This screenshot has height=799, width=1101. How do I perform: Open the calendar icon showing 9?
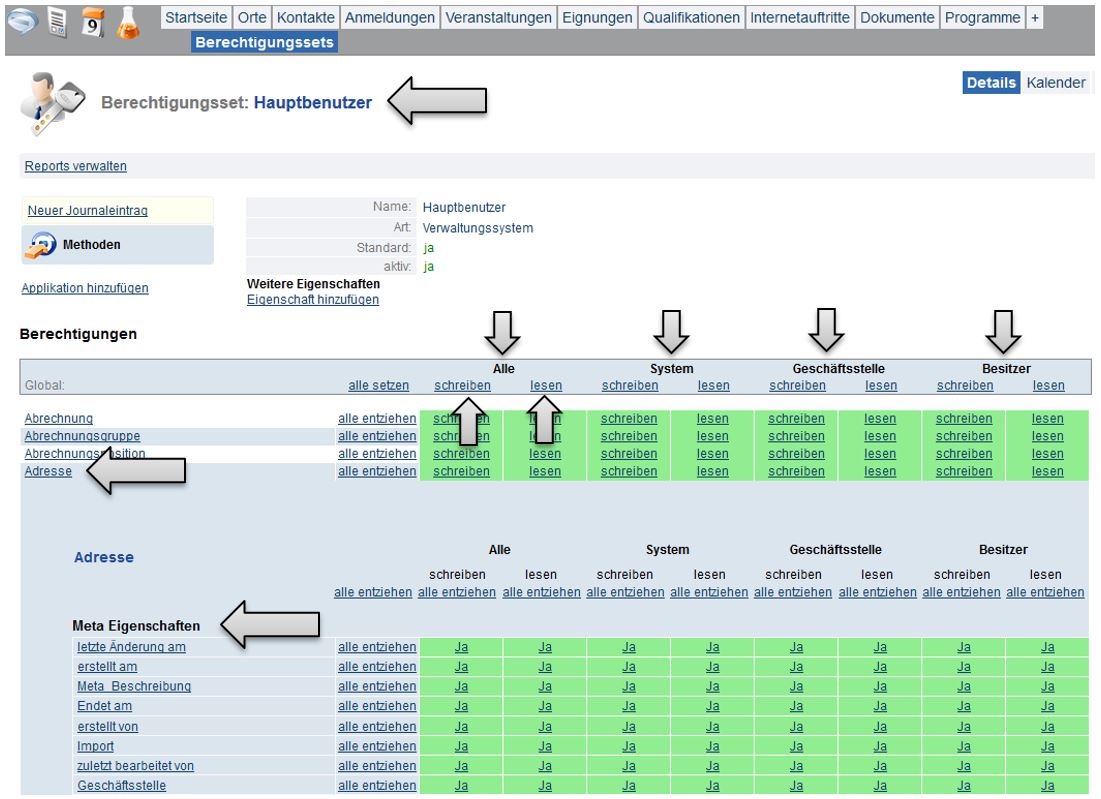[91, 24]
